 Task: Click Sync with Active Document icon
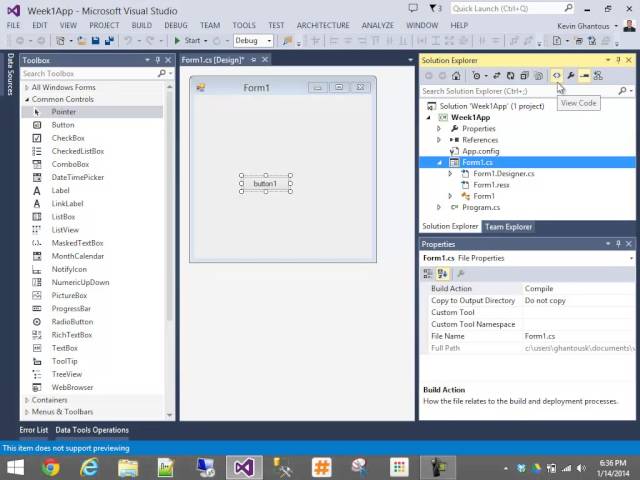click(x=497, y=76)
